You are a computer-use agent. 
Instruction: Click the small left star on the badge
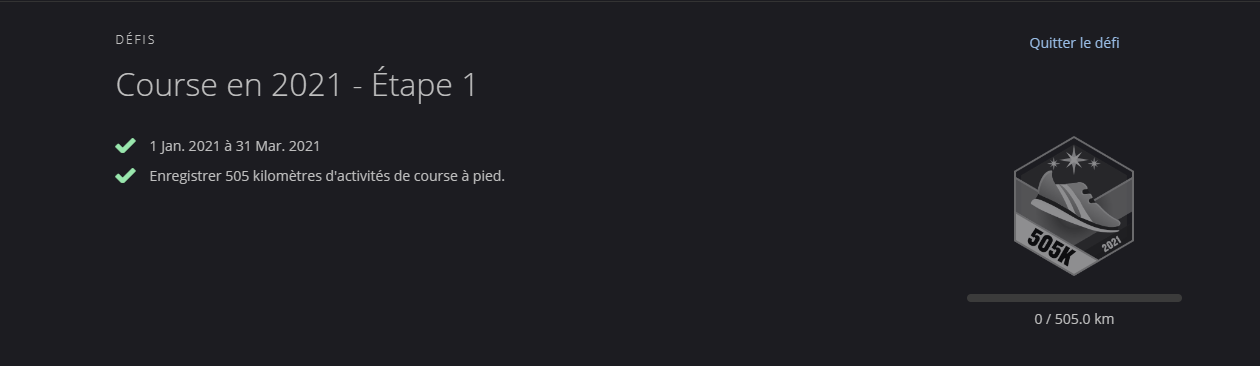click(1053, 162)
